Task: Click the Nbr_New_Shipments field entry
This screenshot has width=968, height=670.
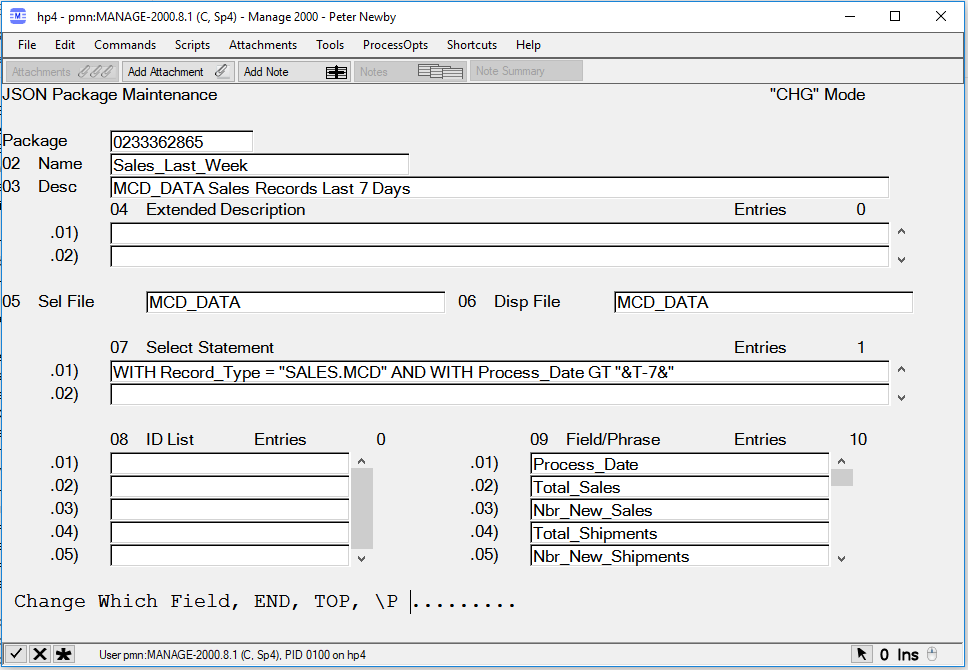Action: tap(680, 555)
